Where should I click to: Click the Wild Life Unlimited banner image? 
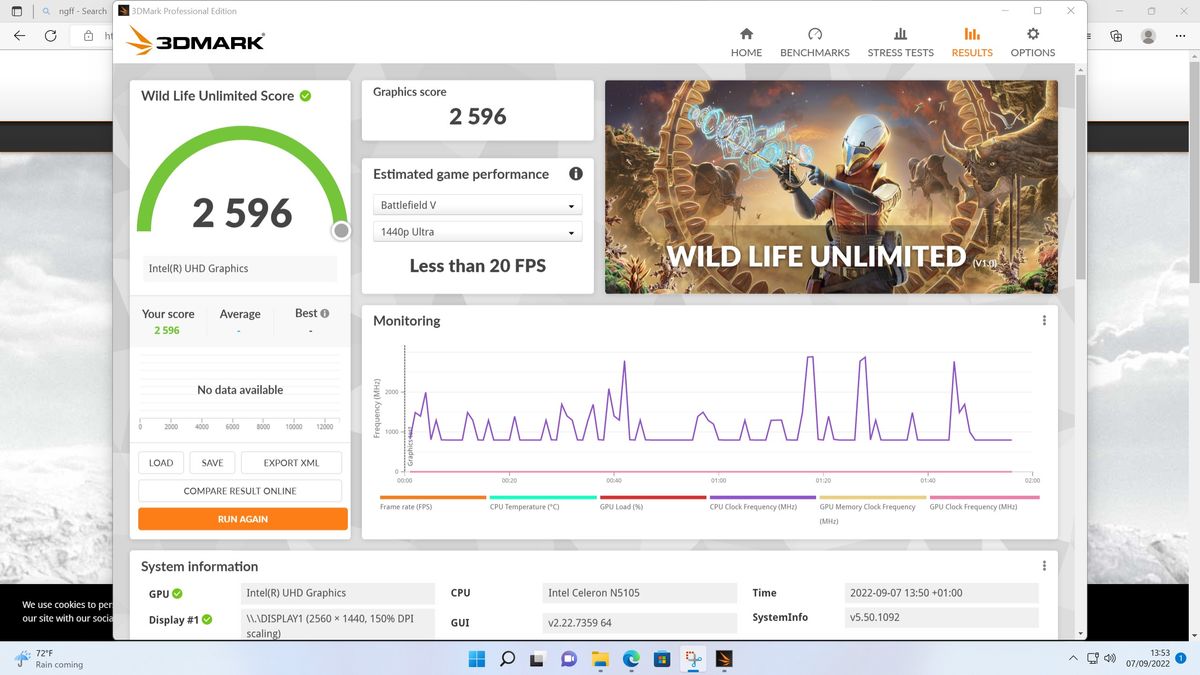(831, 187)
